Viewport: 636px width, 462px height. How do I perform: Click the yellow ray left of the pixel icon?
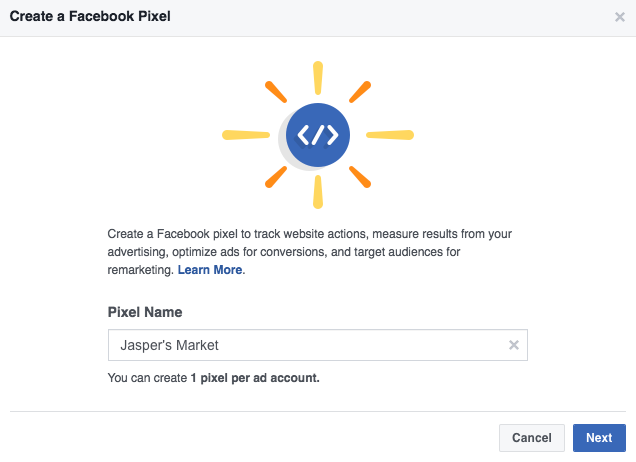246,135
